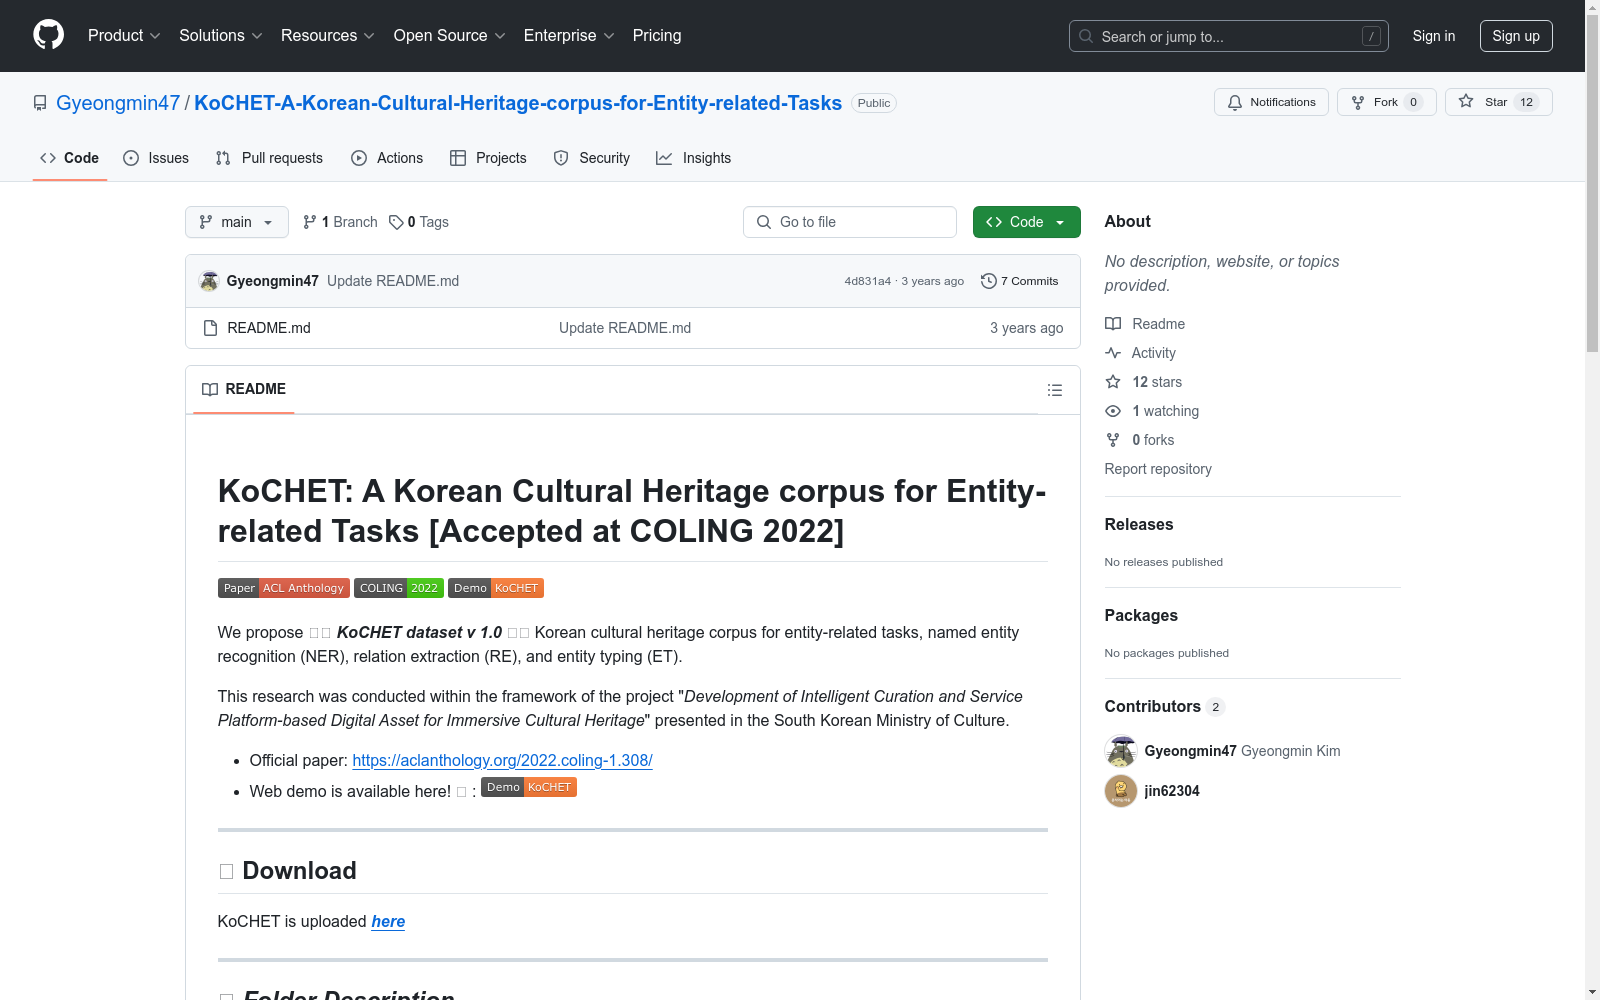
Task: Open jin62304 contributor profile name
Action: (1172, 791)
